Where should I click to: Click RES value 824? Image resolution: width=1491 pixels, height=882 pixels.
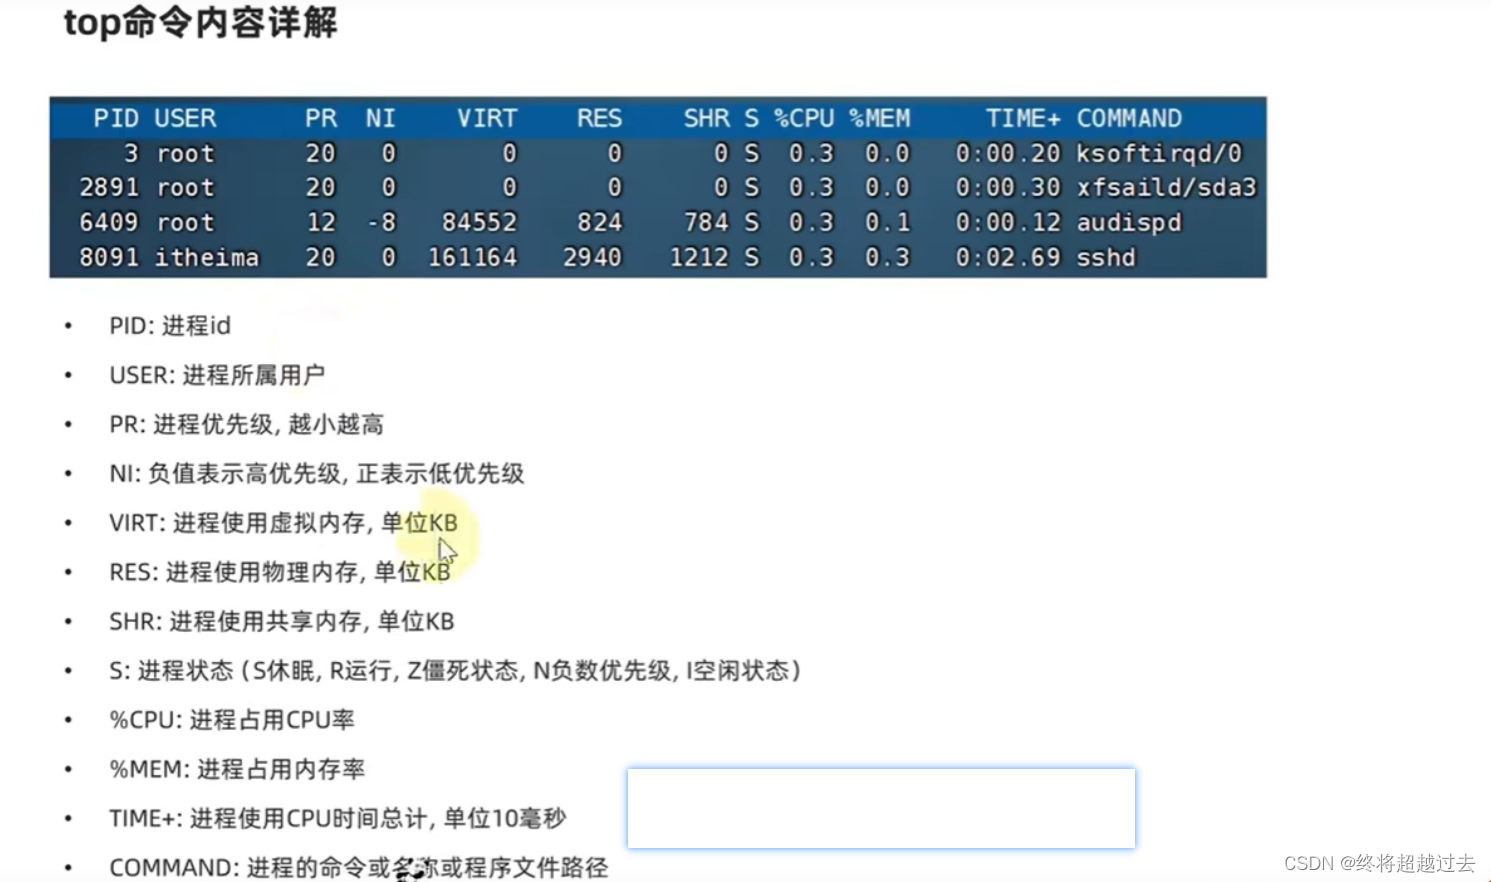tap(600, 222)
